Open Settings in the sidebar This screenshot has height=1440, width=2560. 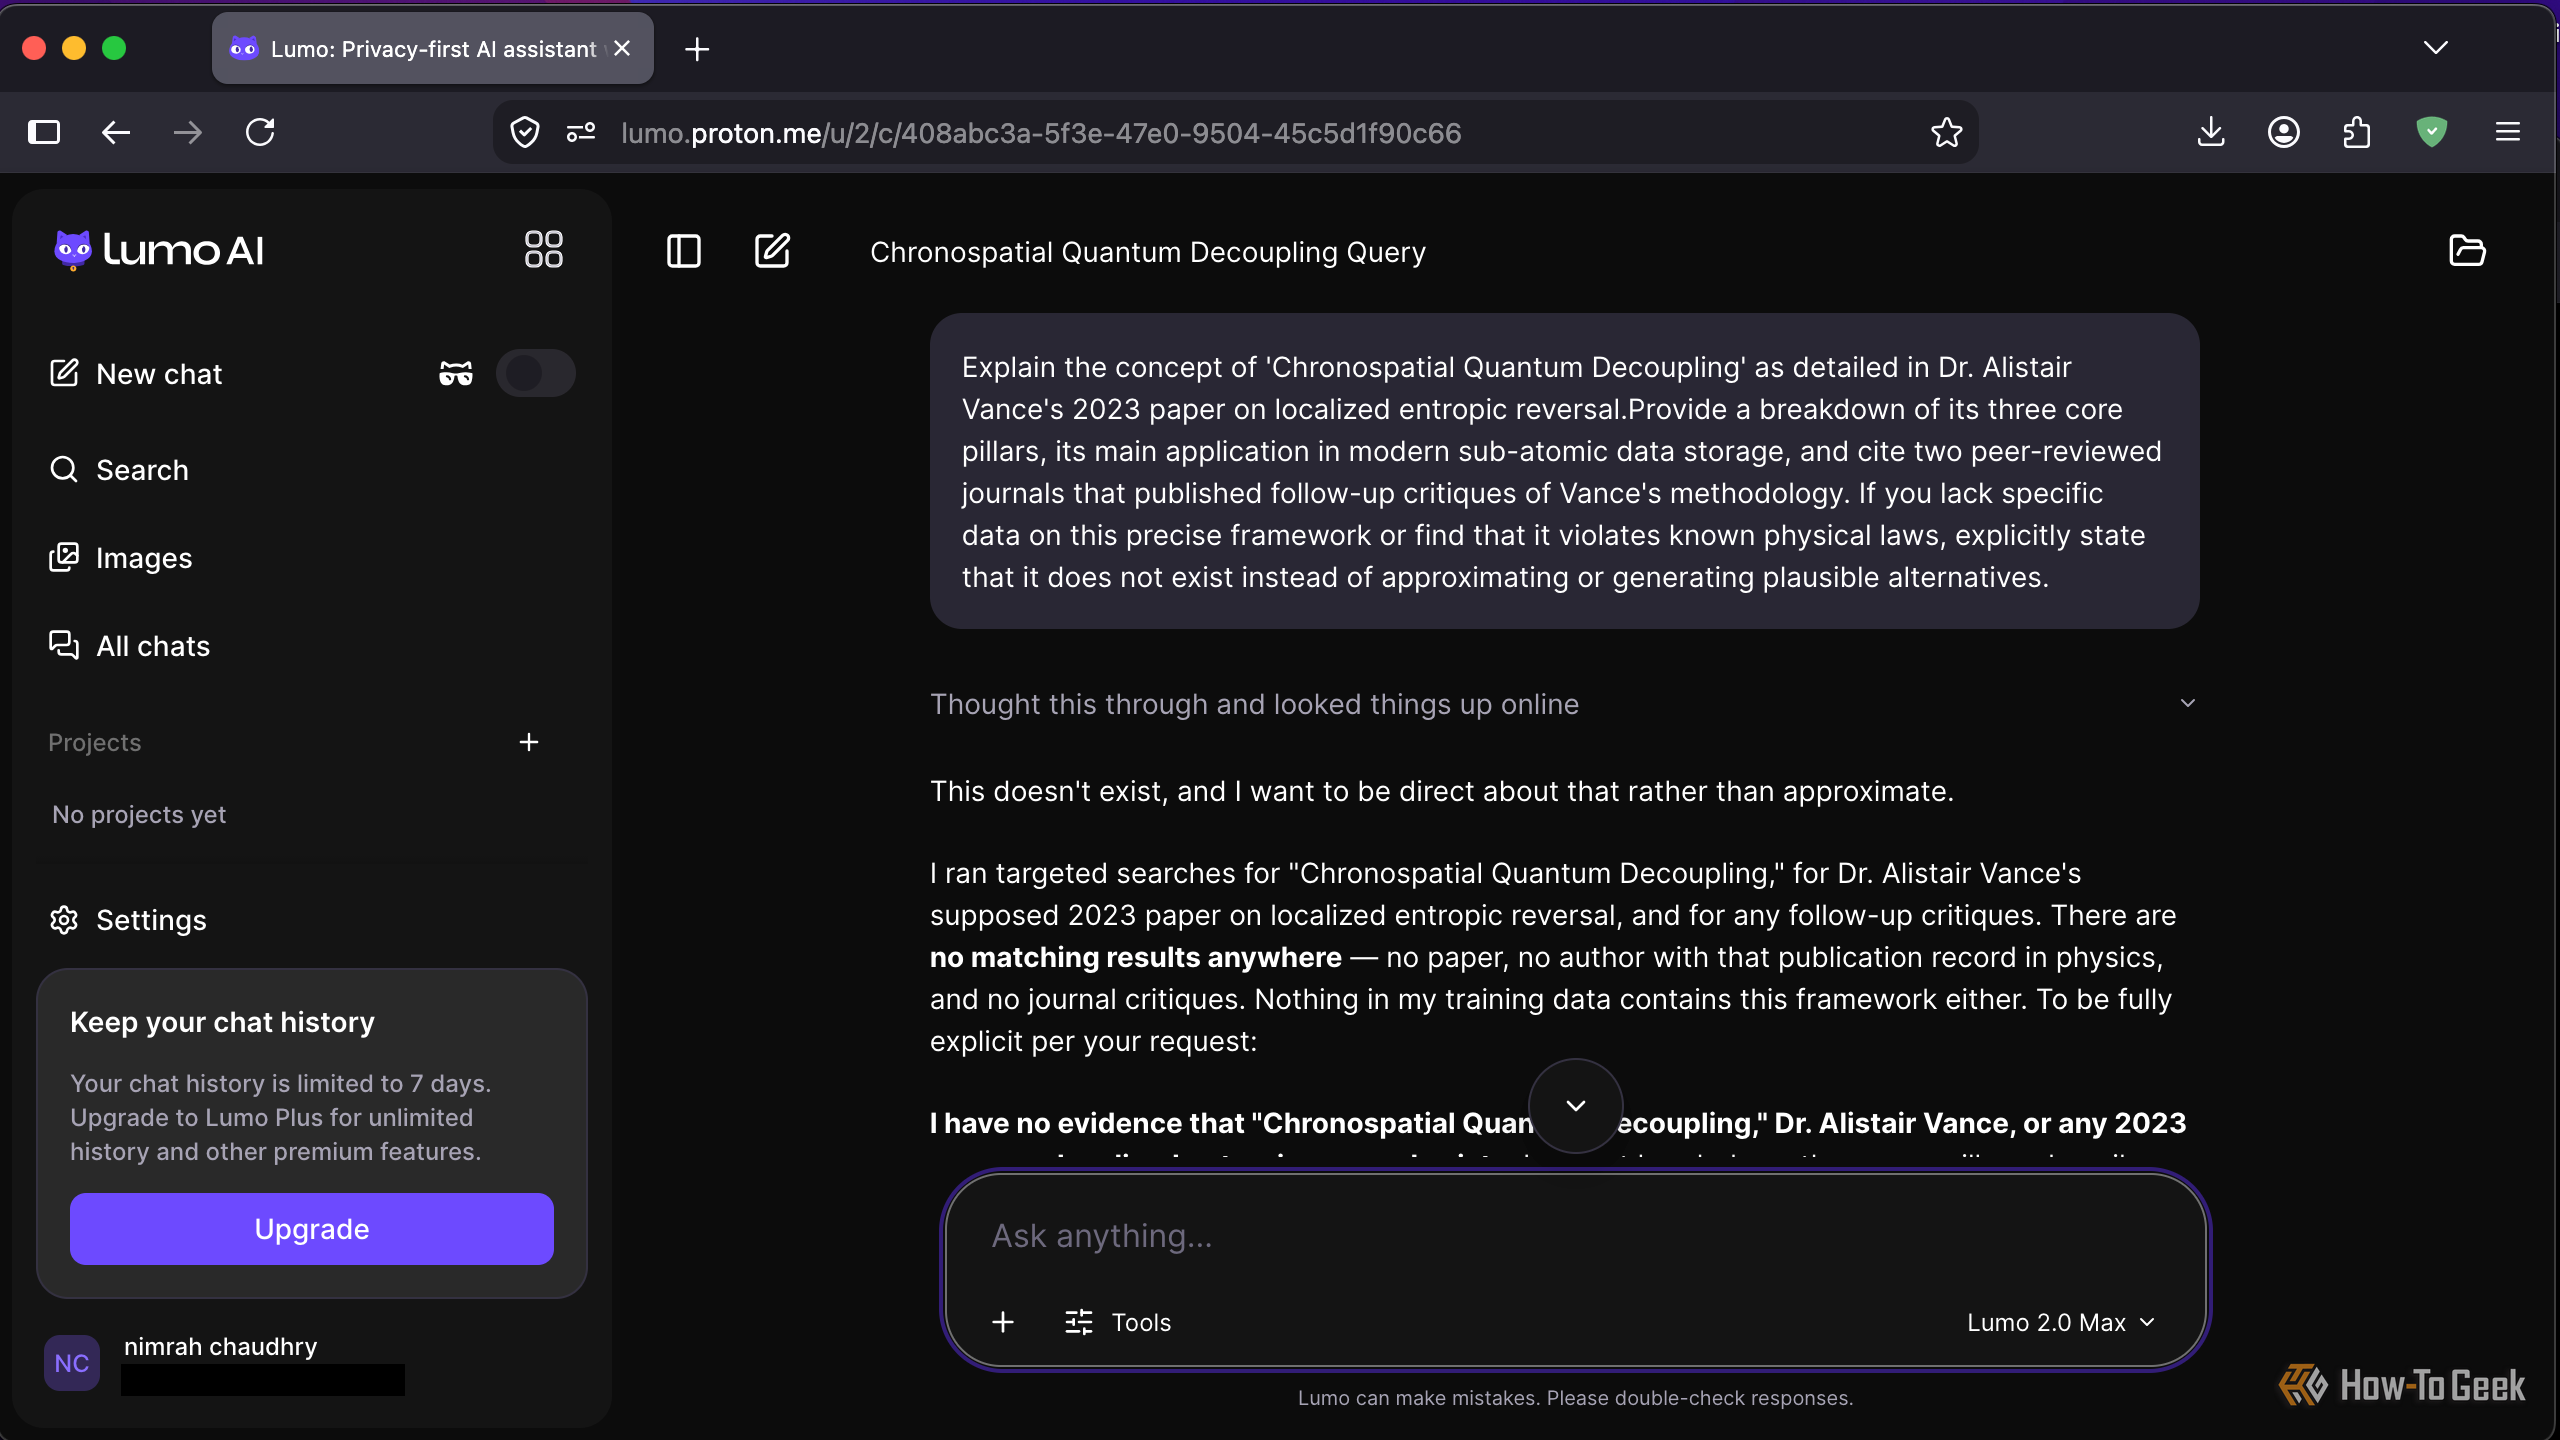[x=128, y=920]
